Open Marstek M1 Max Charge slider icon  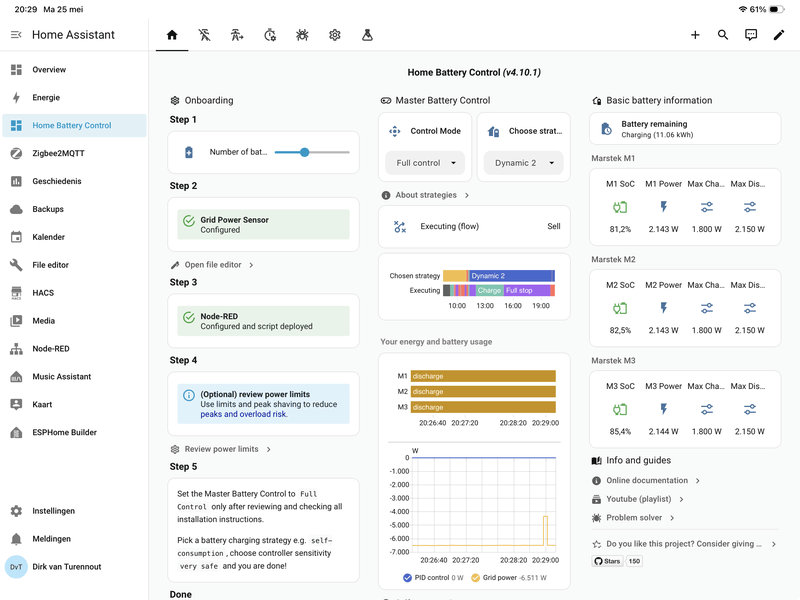click(707, 207)
